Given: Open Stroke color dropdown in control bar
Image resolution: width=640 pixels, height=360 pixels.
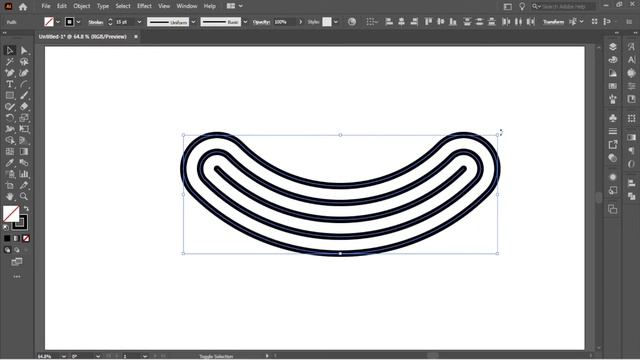Looking at the screenshot, I should pyautogui.click(x=78, y=22).
